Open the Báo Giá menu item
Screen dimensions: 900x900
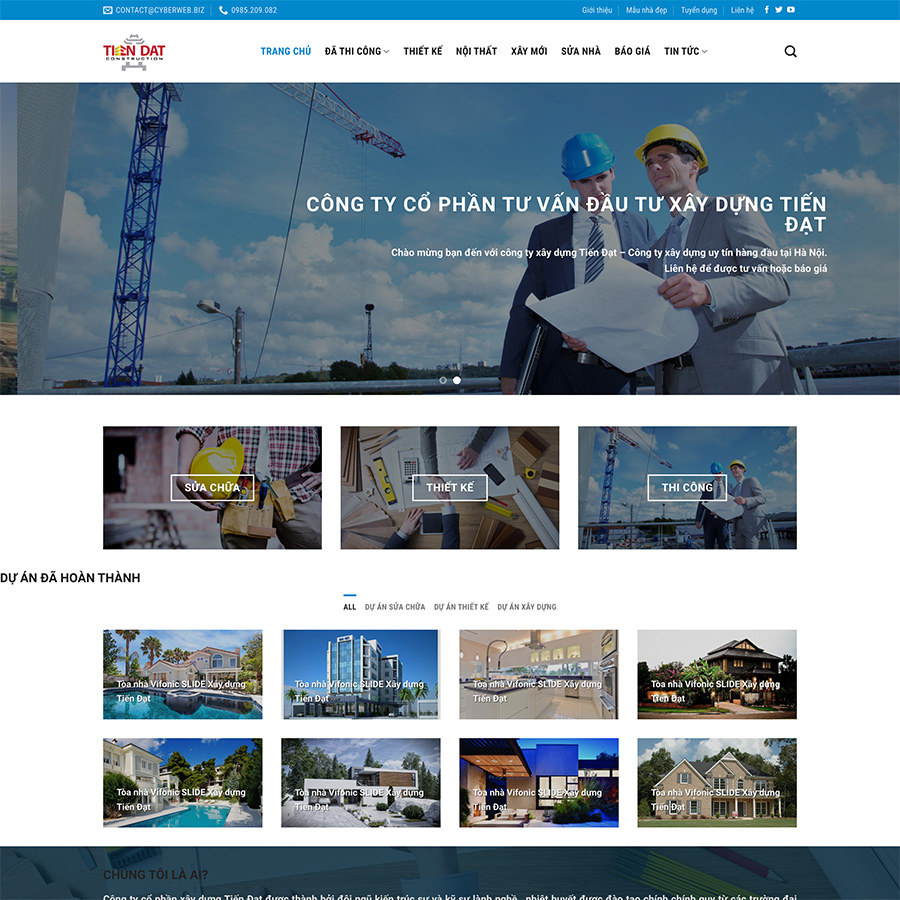(x=632, y=52)
